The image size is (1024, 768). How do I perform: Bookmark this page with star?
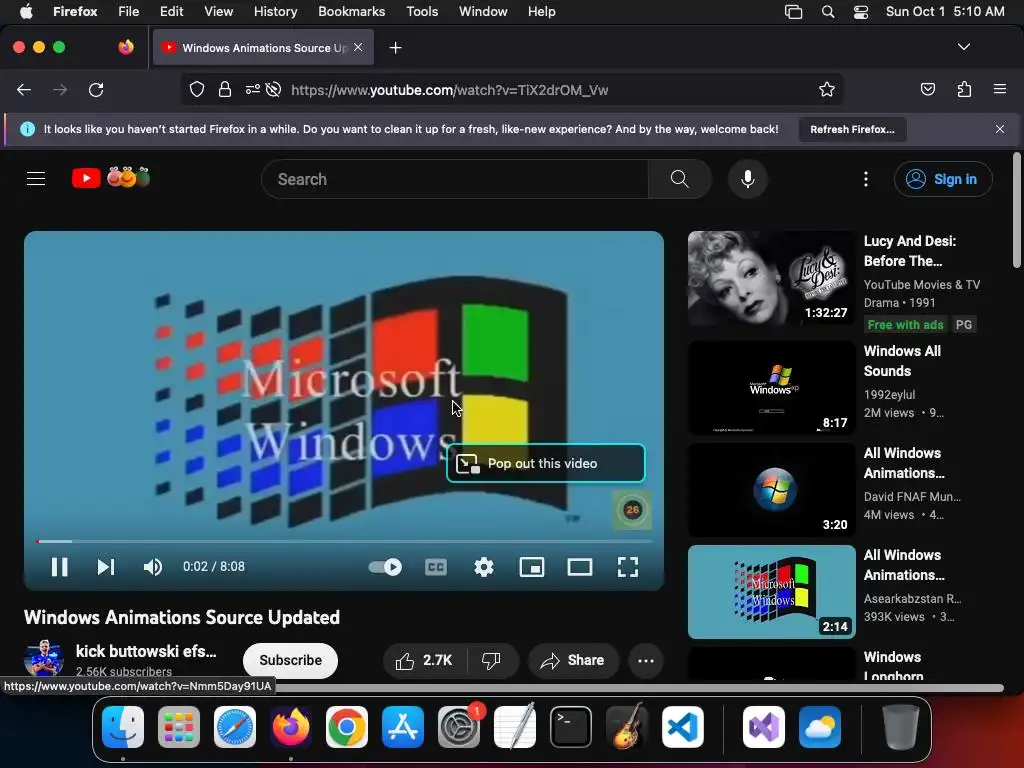[x=827, y=89]
